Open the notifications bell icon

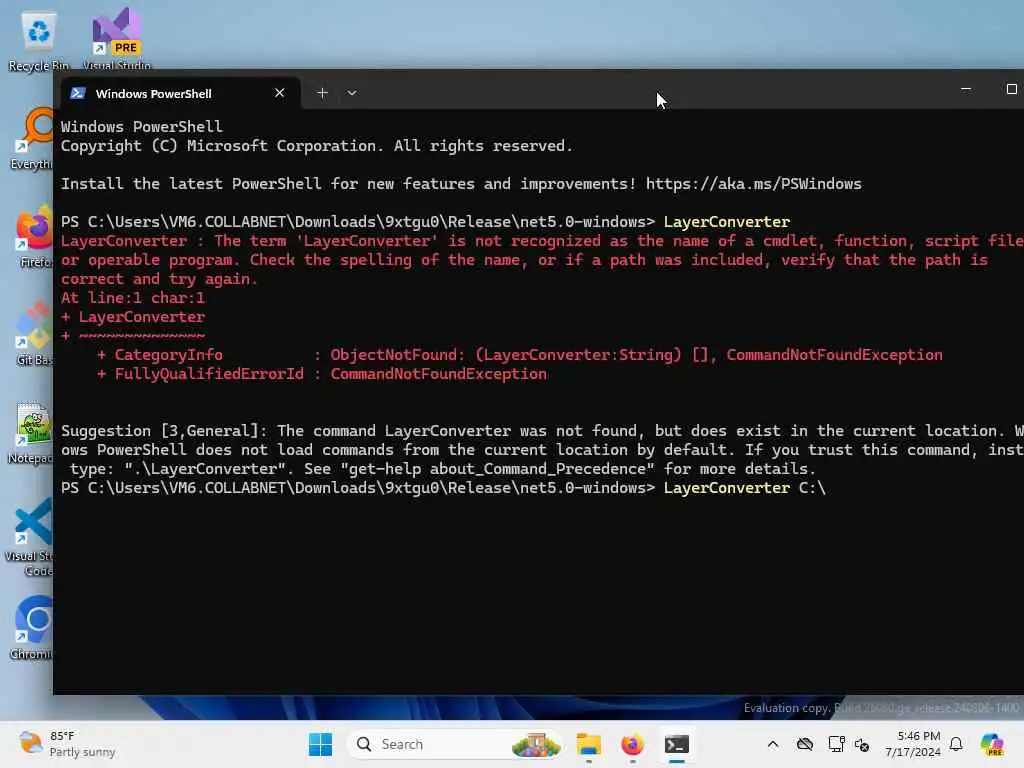956,744
